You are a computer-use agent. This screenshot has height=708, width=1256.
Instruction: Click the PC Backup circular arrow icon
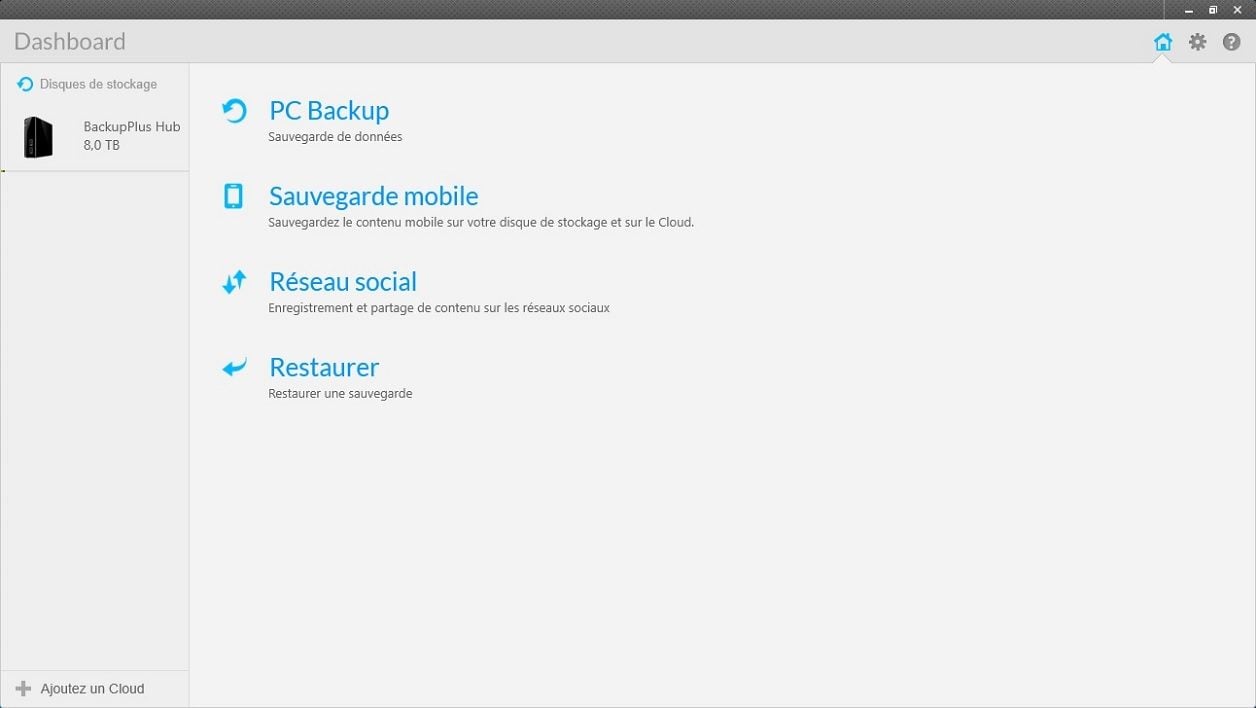[x=234, y=110]
